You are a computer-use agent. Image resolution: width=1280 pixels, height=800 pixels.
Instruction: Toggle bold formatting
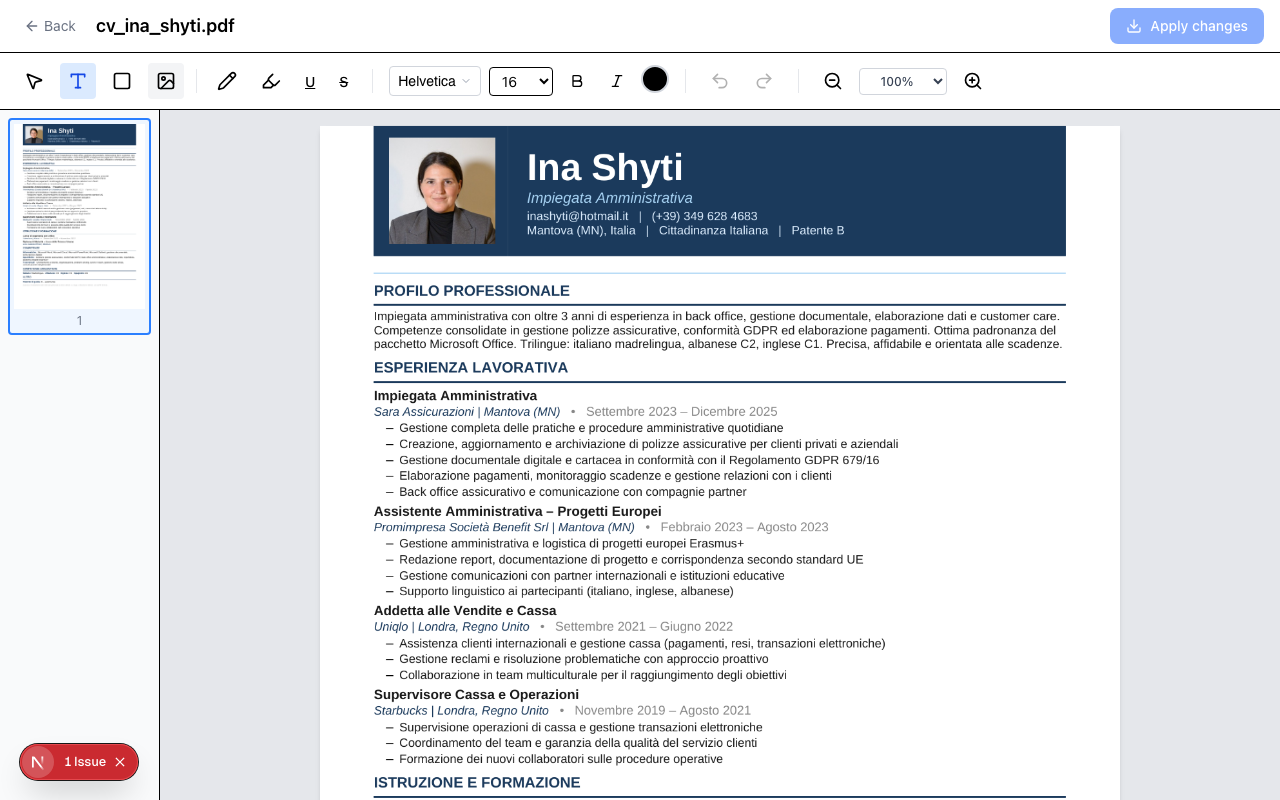pyautogui.click(x=577, y=81)
